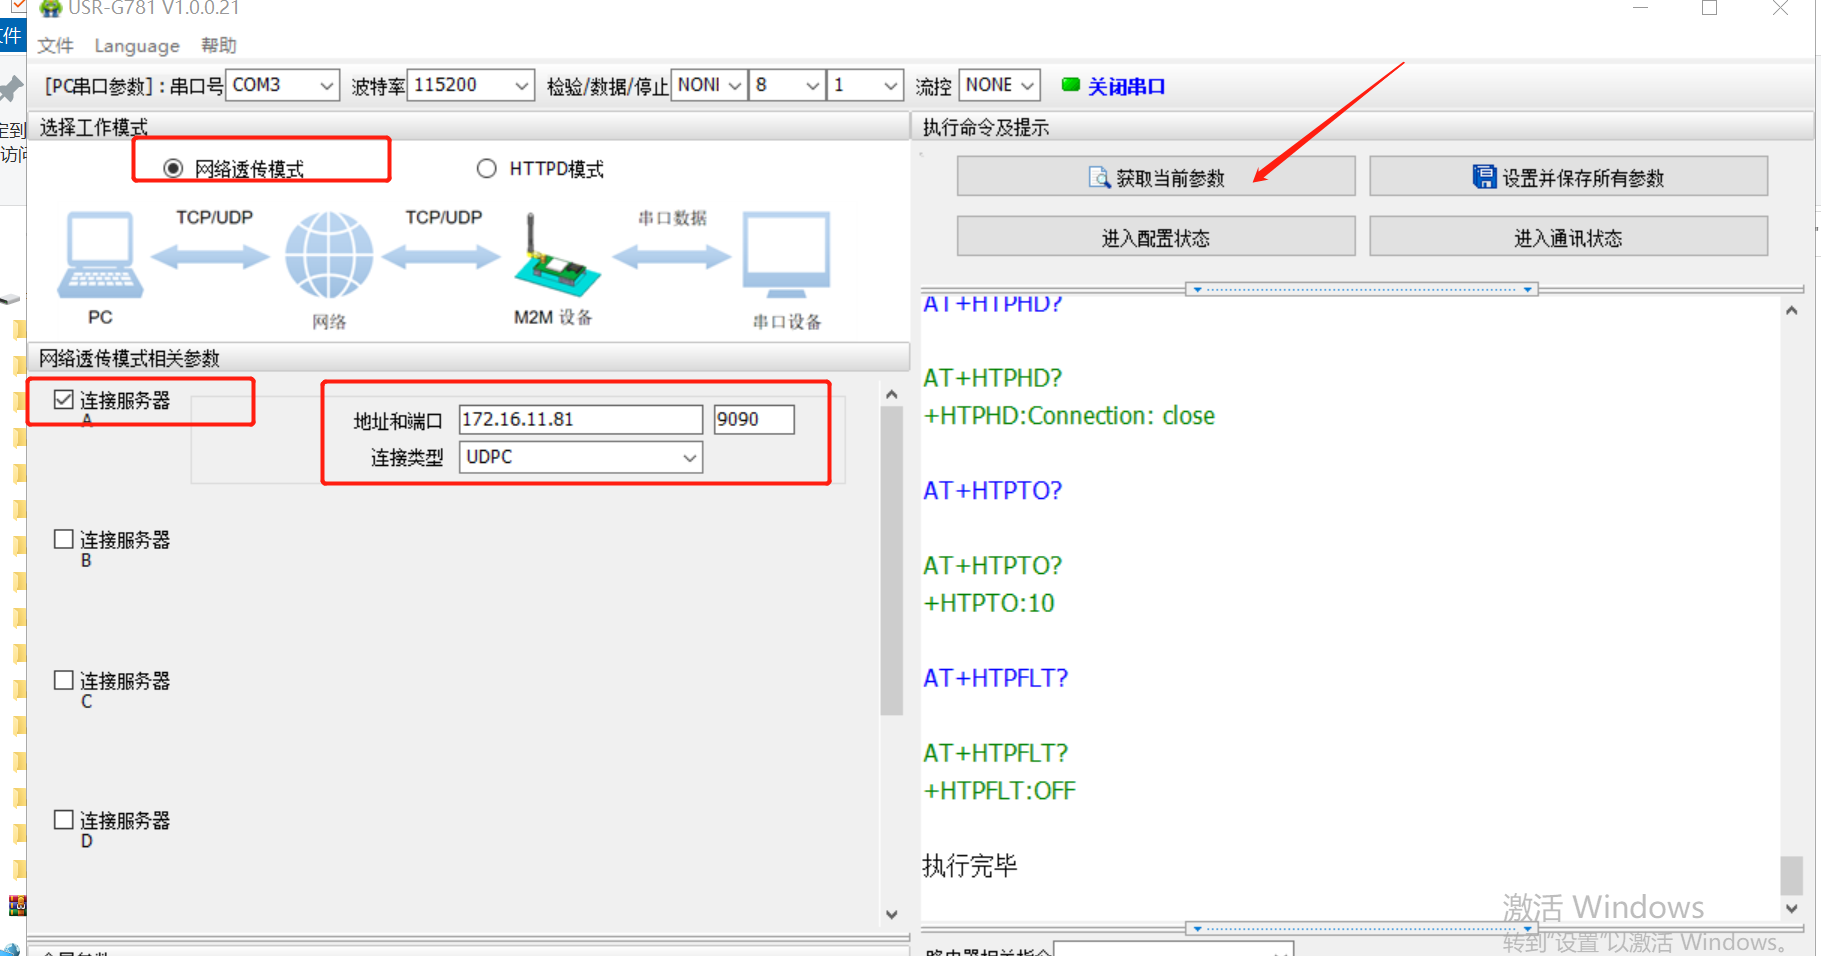Screen dimensions: 1821x956
Task: Select the HTTPD模式 radio button
Action: pyautogui.click(x=486, y=168)
